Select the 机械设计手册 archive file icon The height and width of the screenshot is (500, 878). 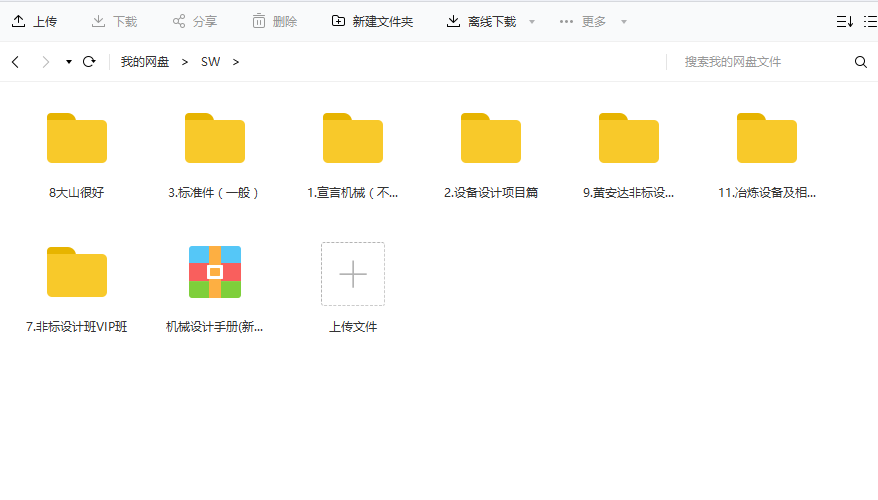click(x=215, y=272)
